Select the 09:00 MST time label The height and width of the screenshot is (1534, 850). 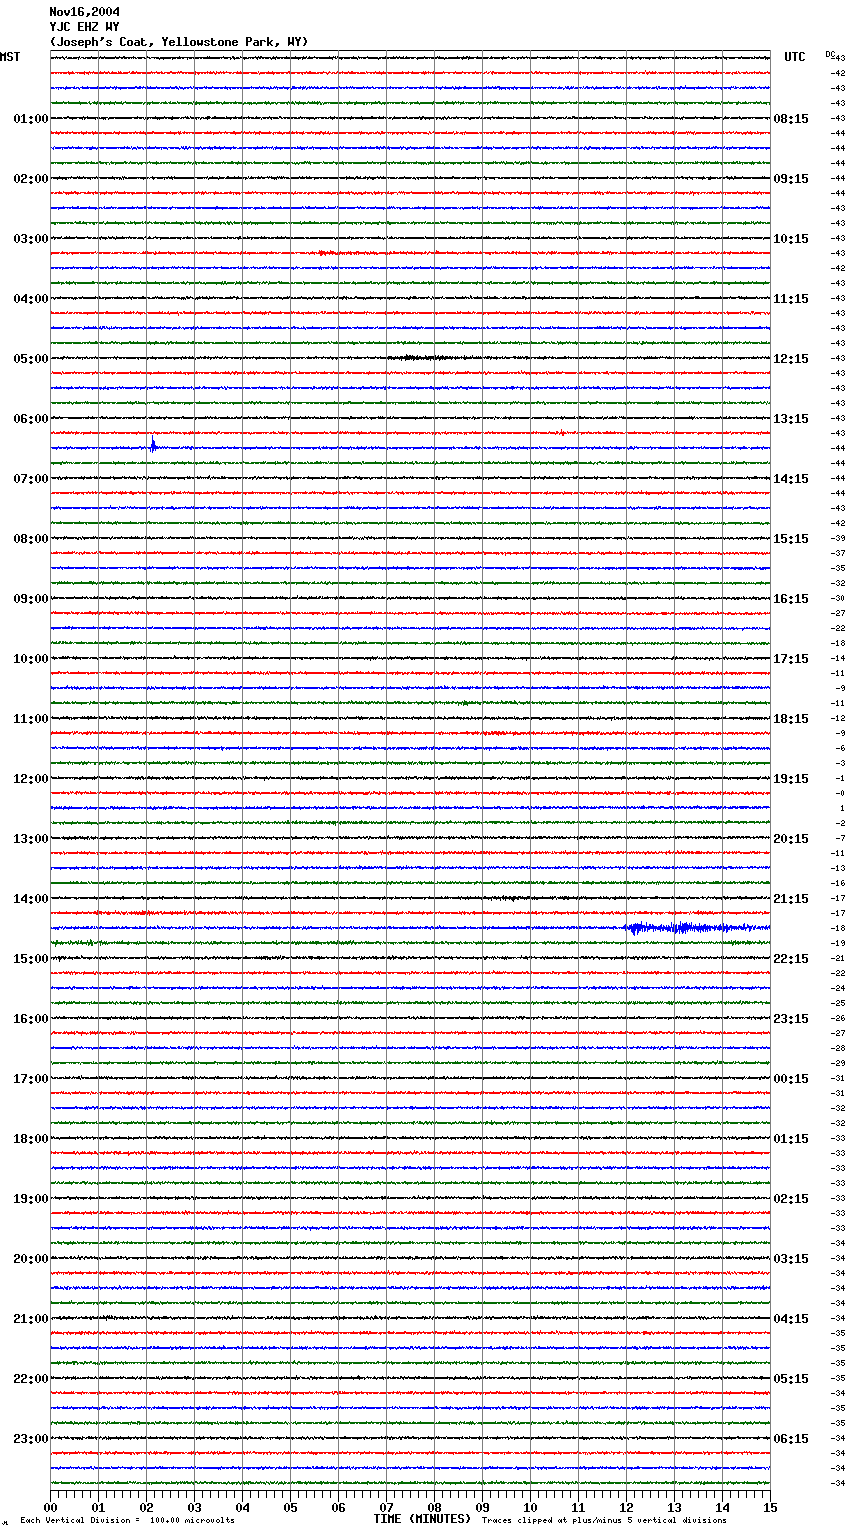pos(31,599)
